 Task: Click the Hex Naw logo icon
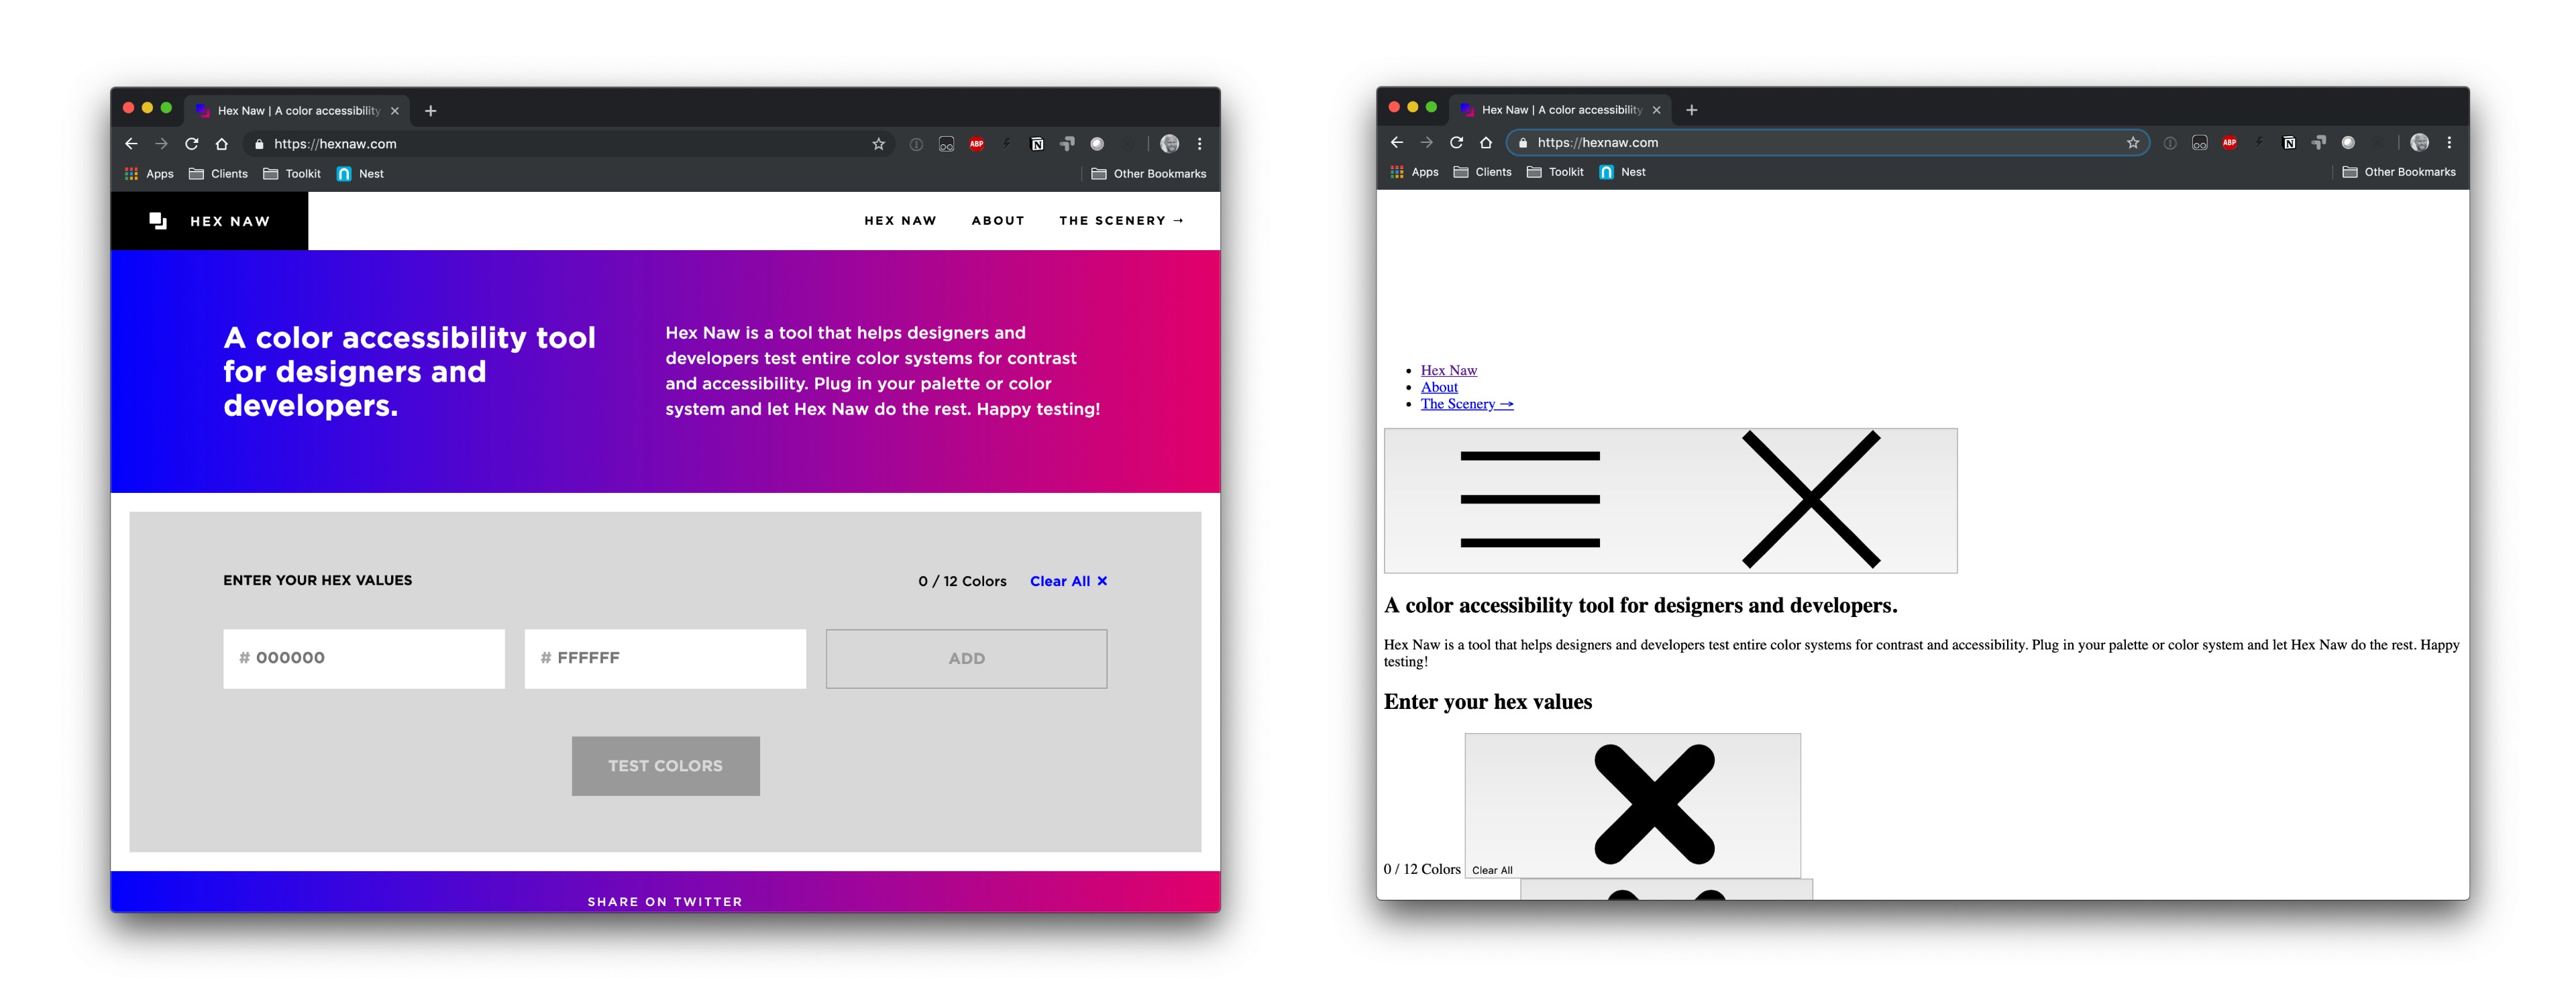click(x=158, y=220)
